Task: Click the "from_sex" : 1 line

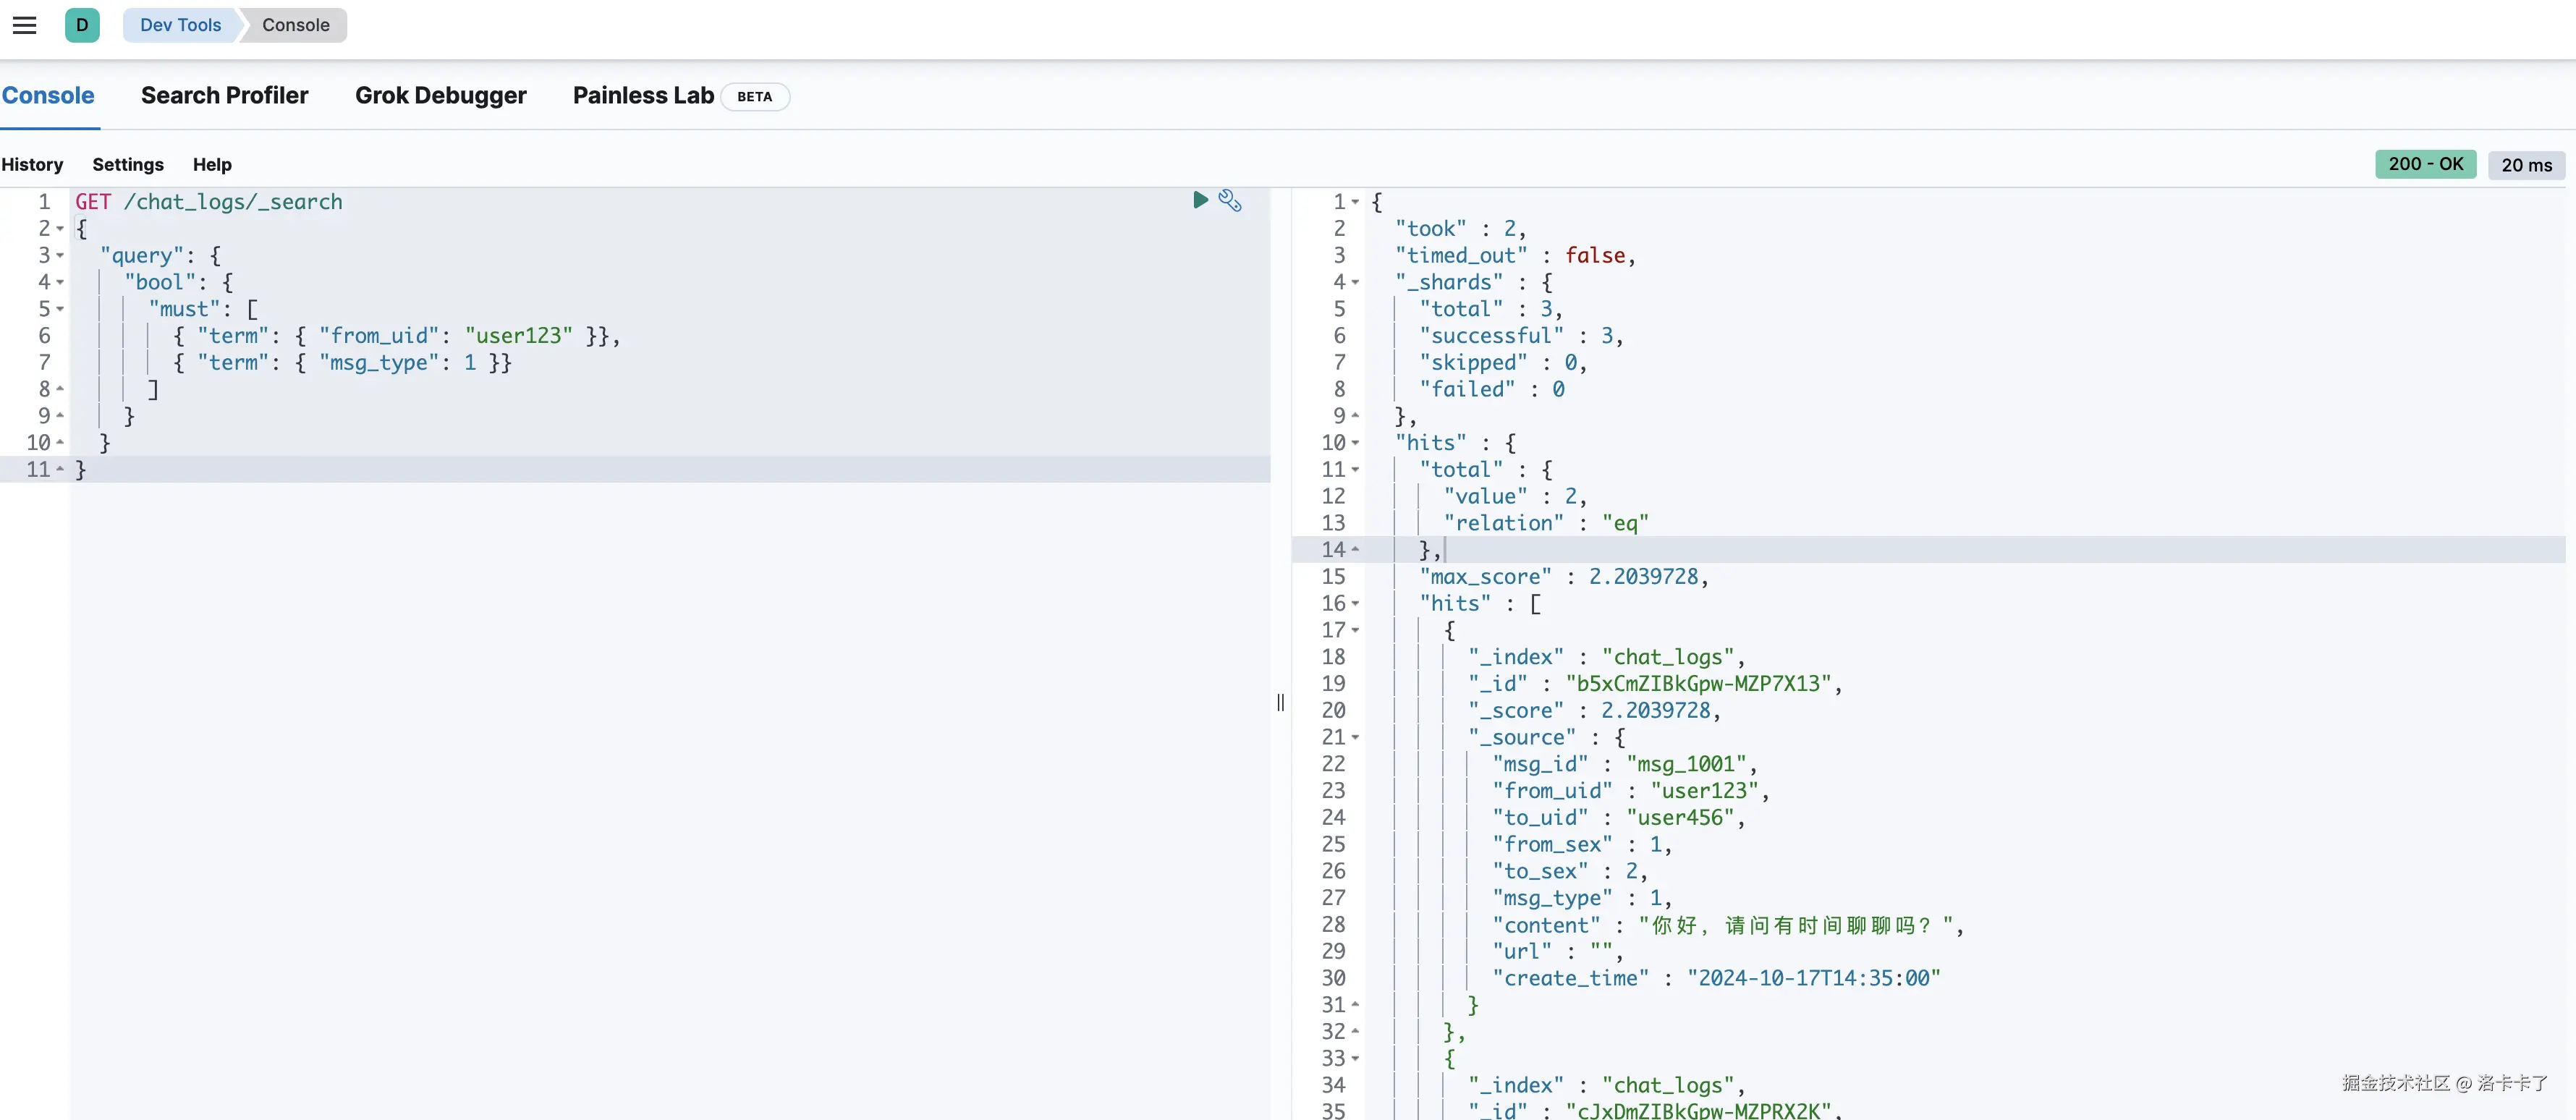Action: click(x=1582, y=845)
